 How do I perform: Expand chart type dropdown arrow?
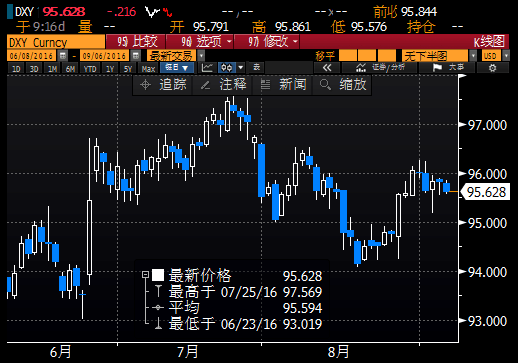[x=241, y=68]
